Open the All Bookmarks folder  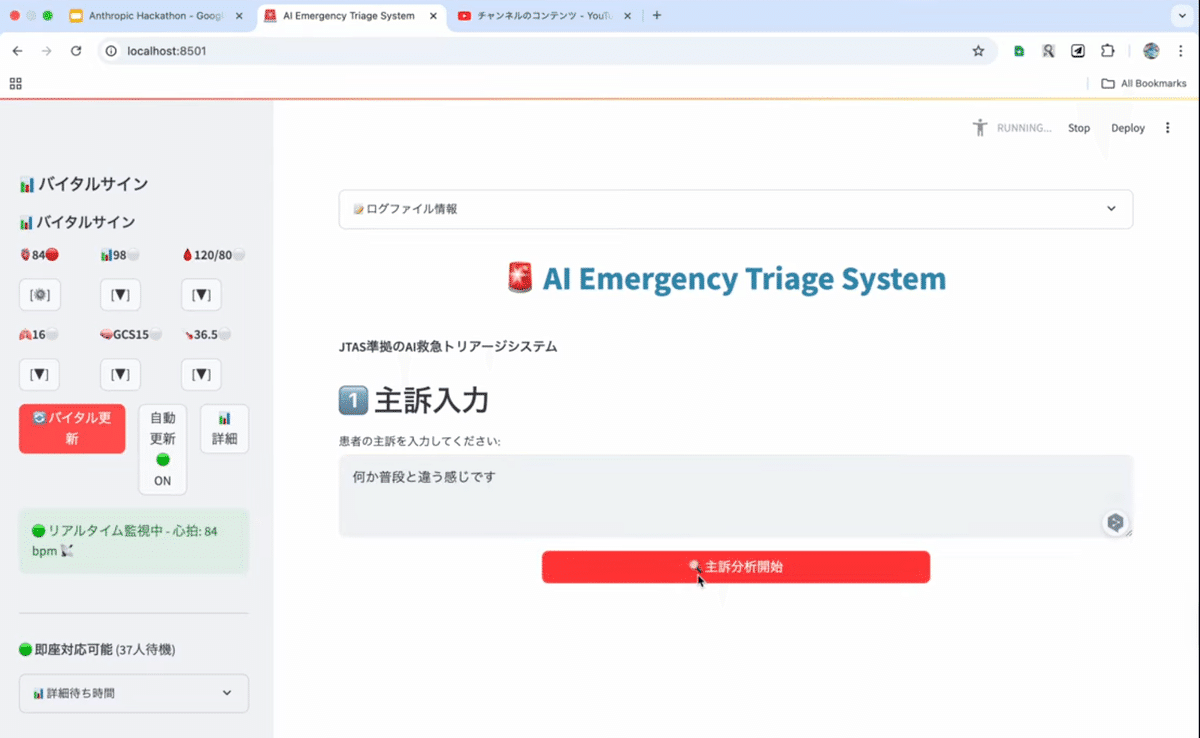point(1143,83)
